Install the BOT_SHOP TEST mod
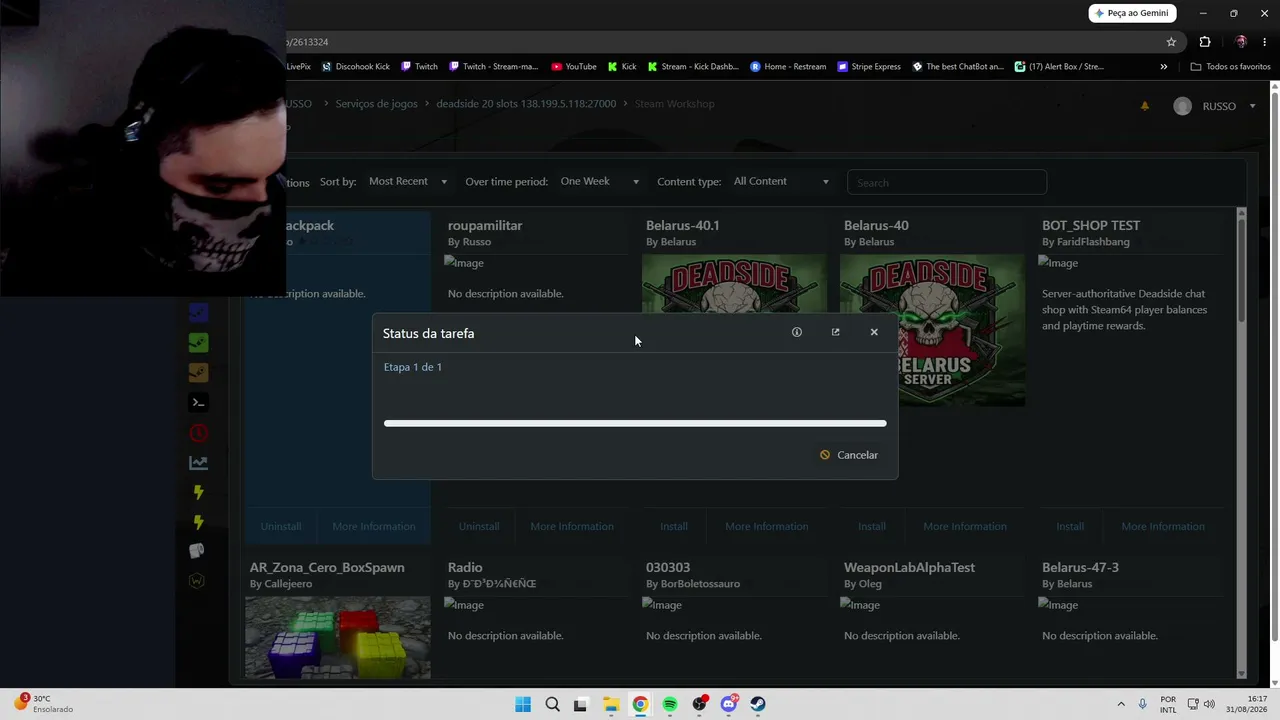 1070,527
